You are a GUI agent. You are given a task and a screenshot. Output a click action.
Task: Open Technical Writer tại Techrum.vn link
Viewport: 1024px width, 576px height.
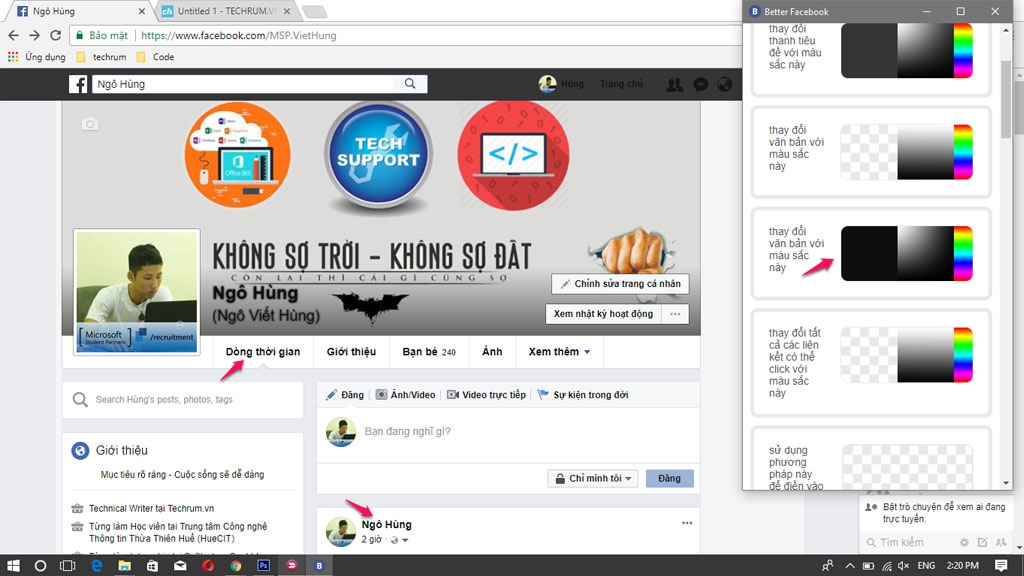152,508
